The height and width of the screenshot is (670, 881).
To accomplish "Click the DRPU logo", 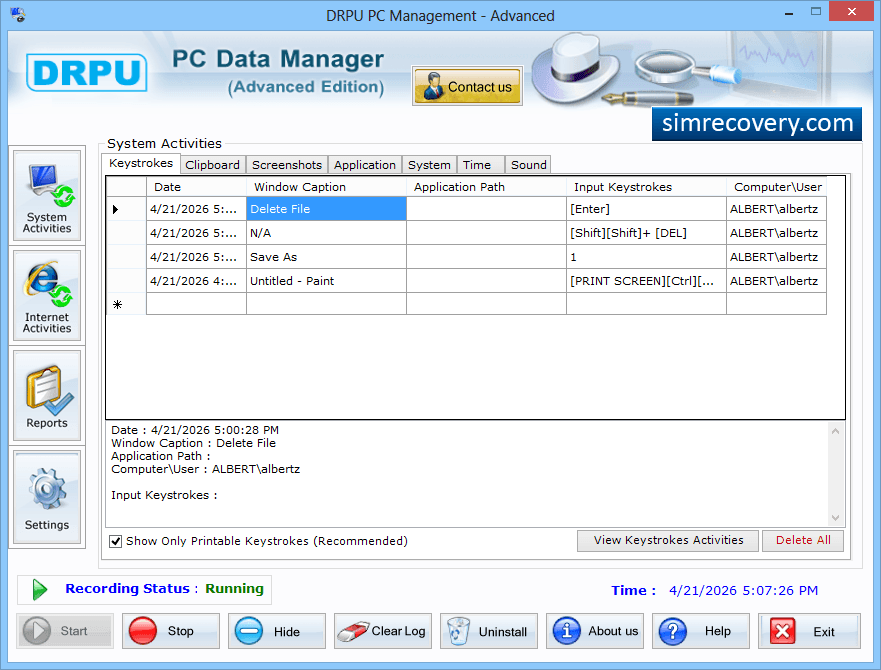I will 87,73.
